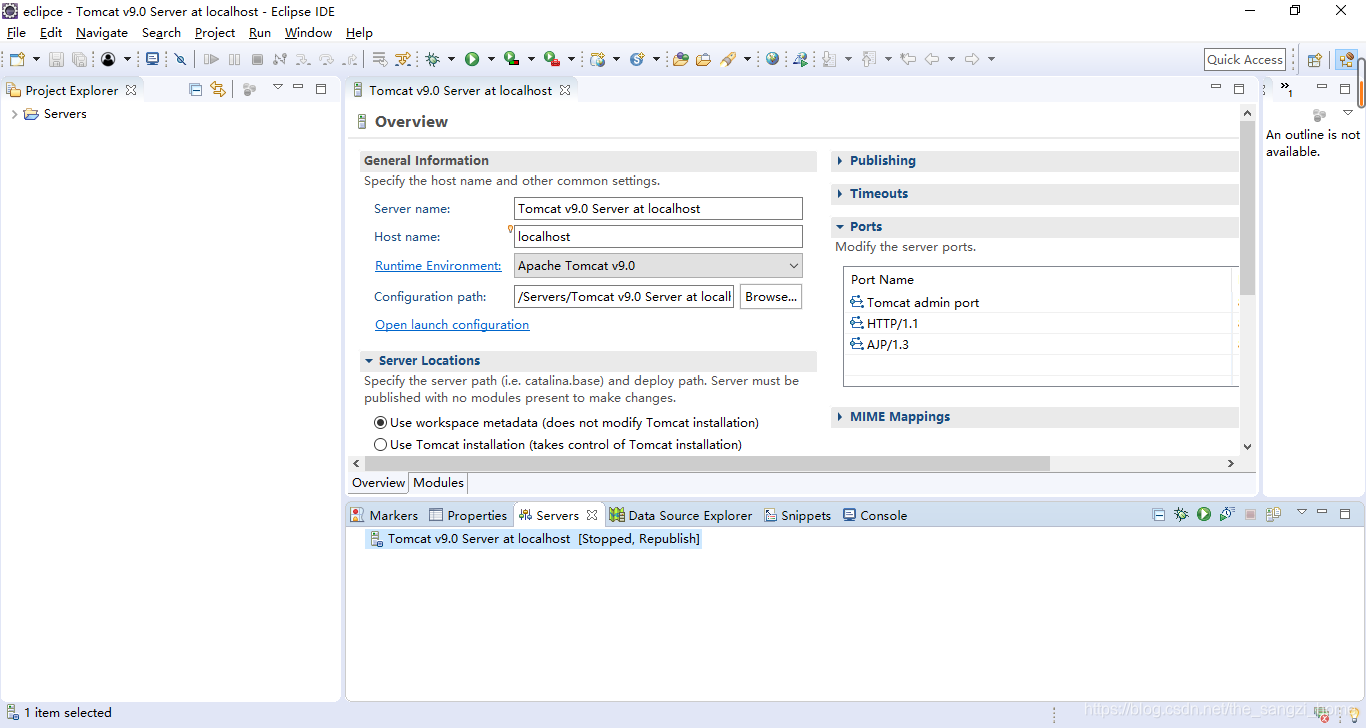Select the Java EE perspective icon
1366x728 pixels.
coord(1346,59)
